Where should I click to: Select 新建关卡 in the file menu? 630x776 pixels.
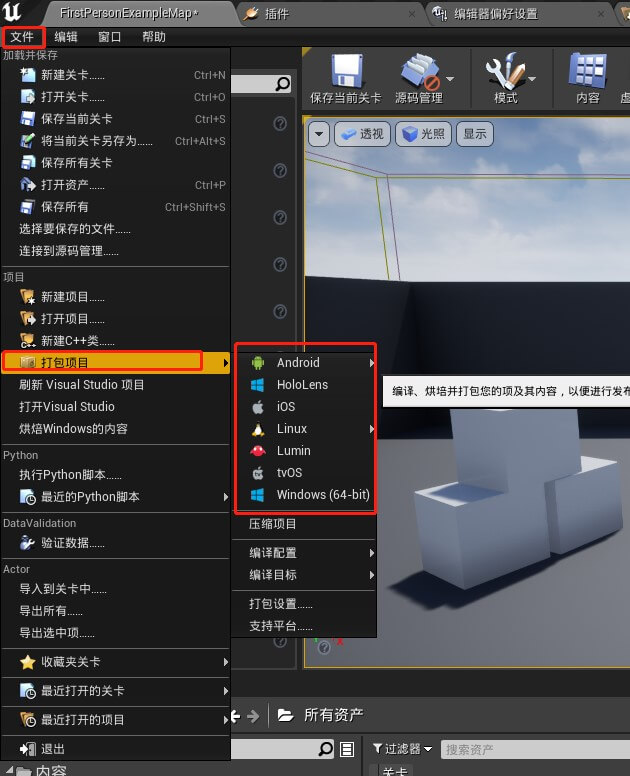(x=116, y=75)
